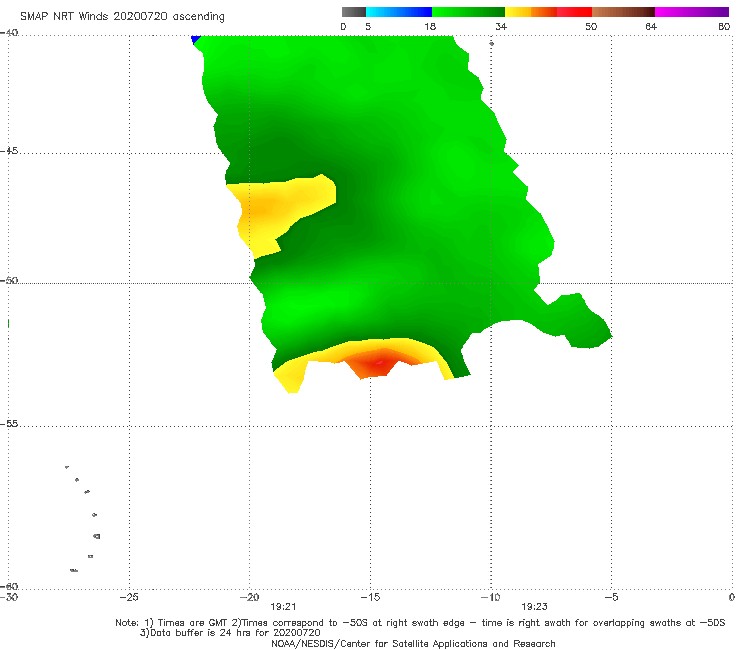Click the longitude label '-25'
This screenshot has width=740, height=650.
129,597
